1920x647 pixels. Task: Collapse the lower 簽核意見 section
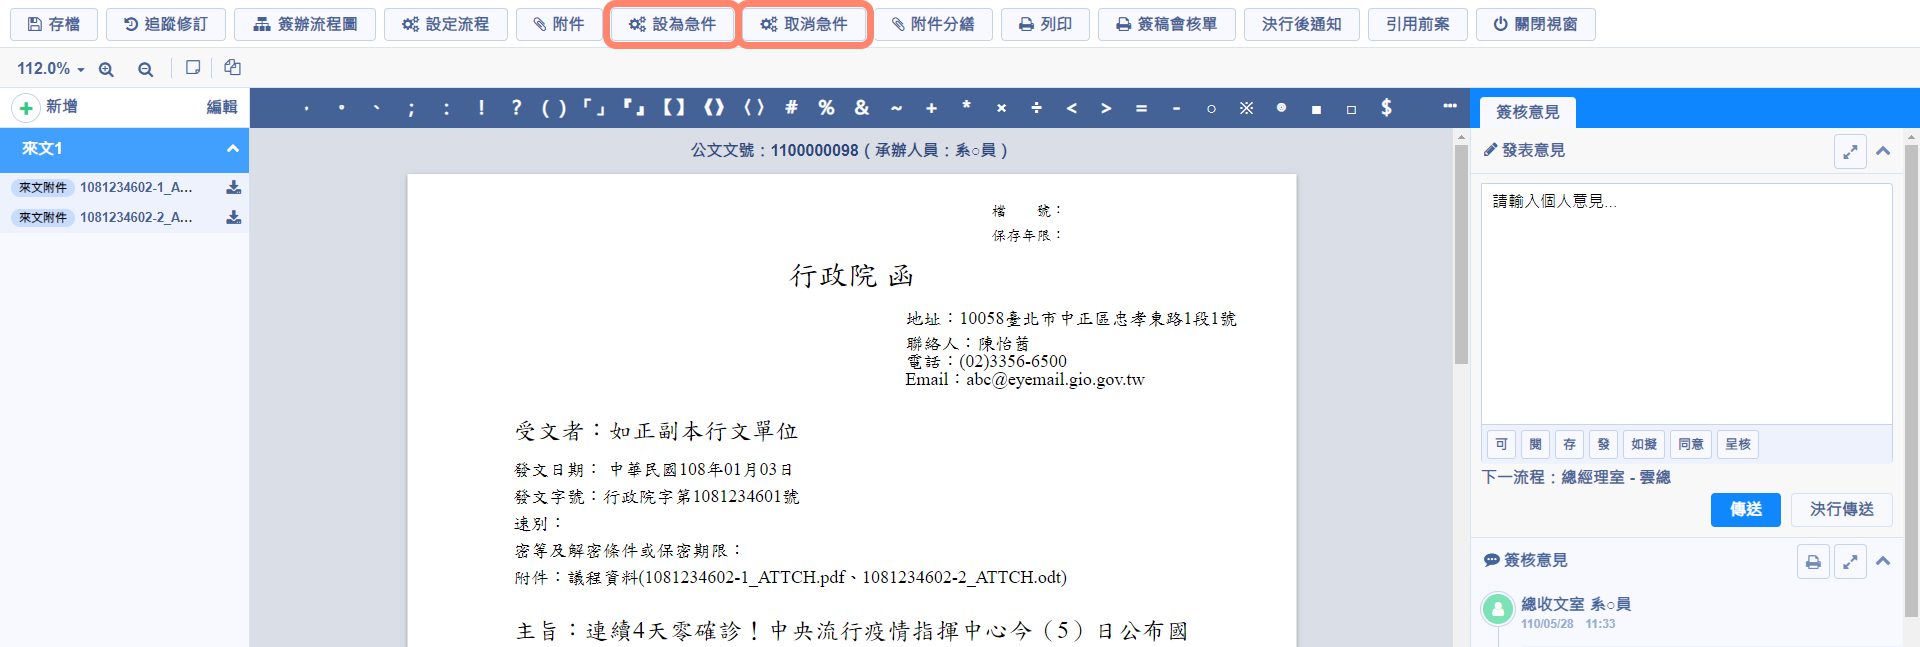(1883, 561)
